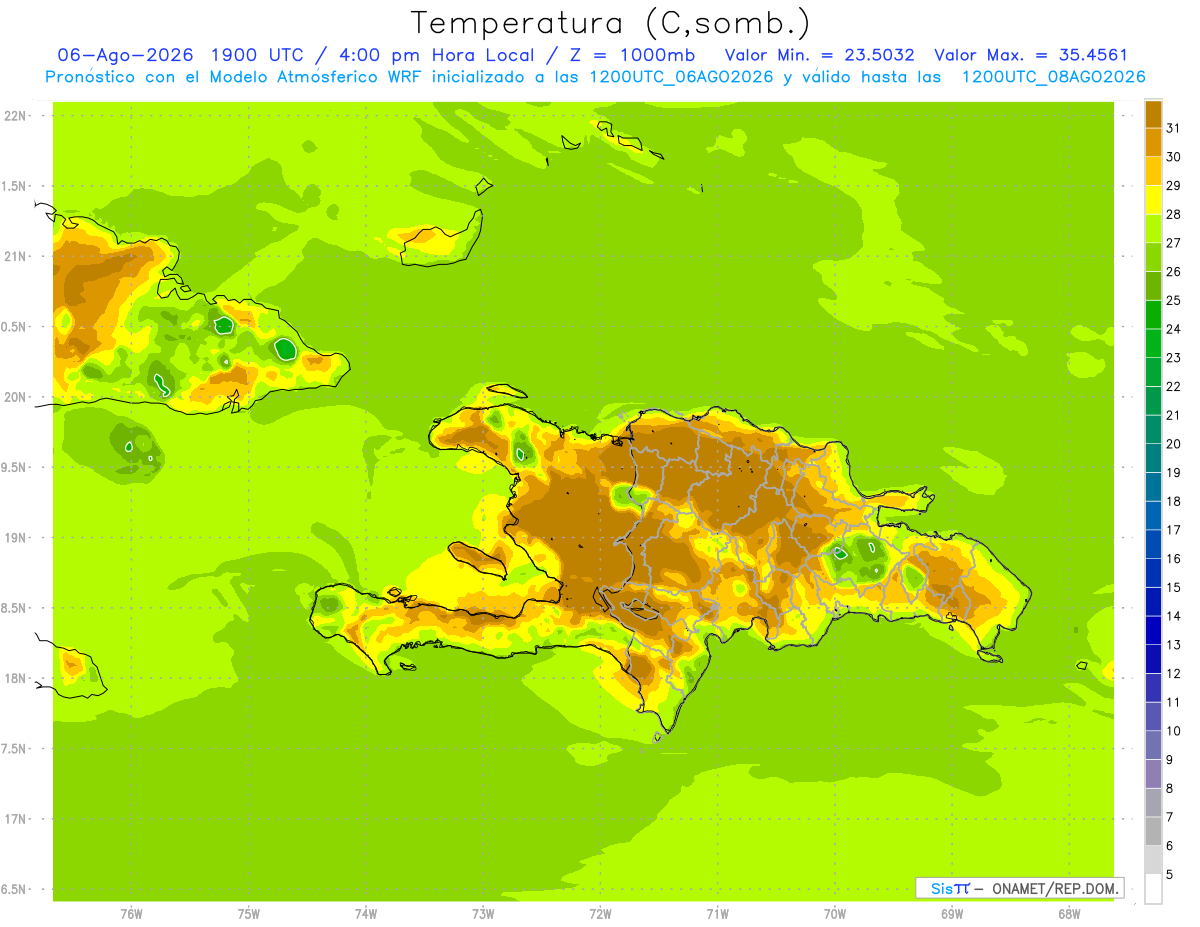The height and width of the screenshot is (927, 1200).
Task: Click the legend value "23"
Action: pos(1174,358)
